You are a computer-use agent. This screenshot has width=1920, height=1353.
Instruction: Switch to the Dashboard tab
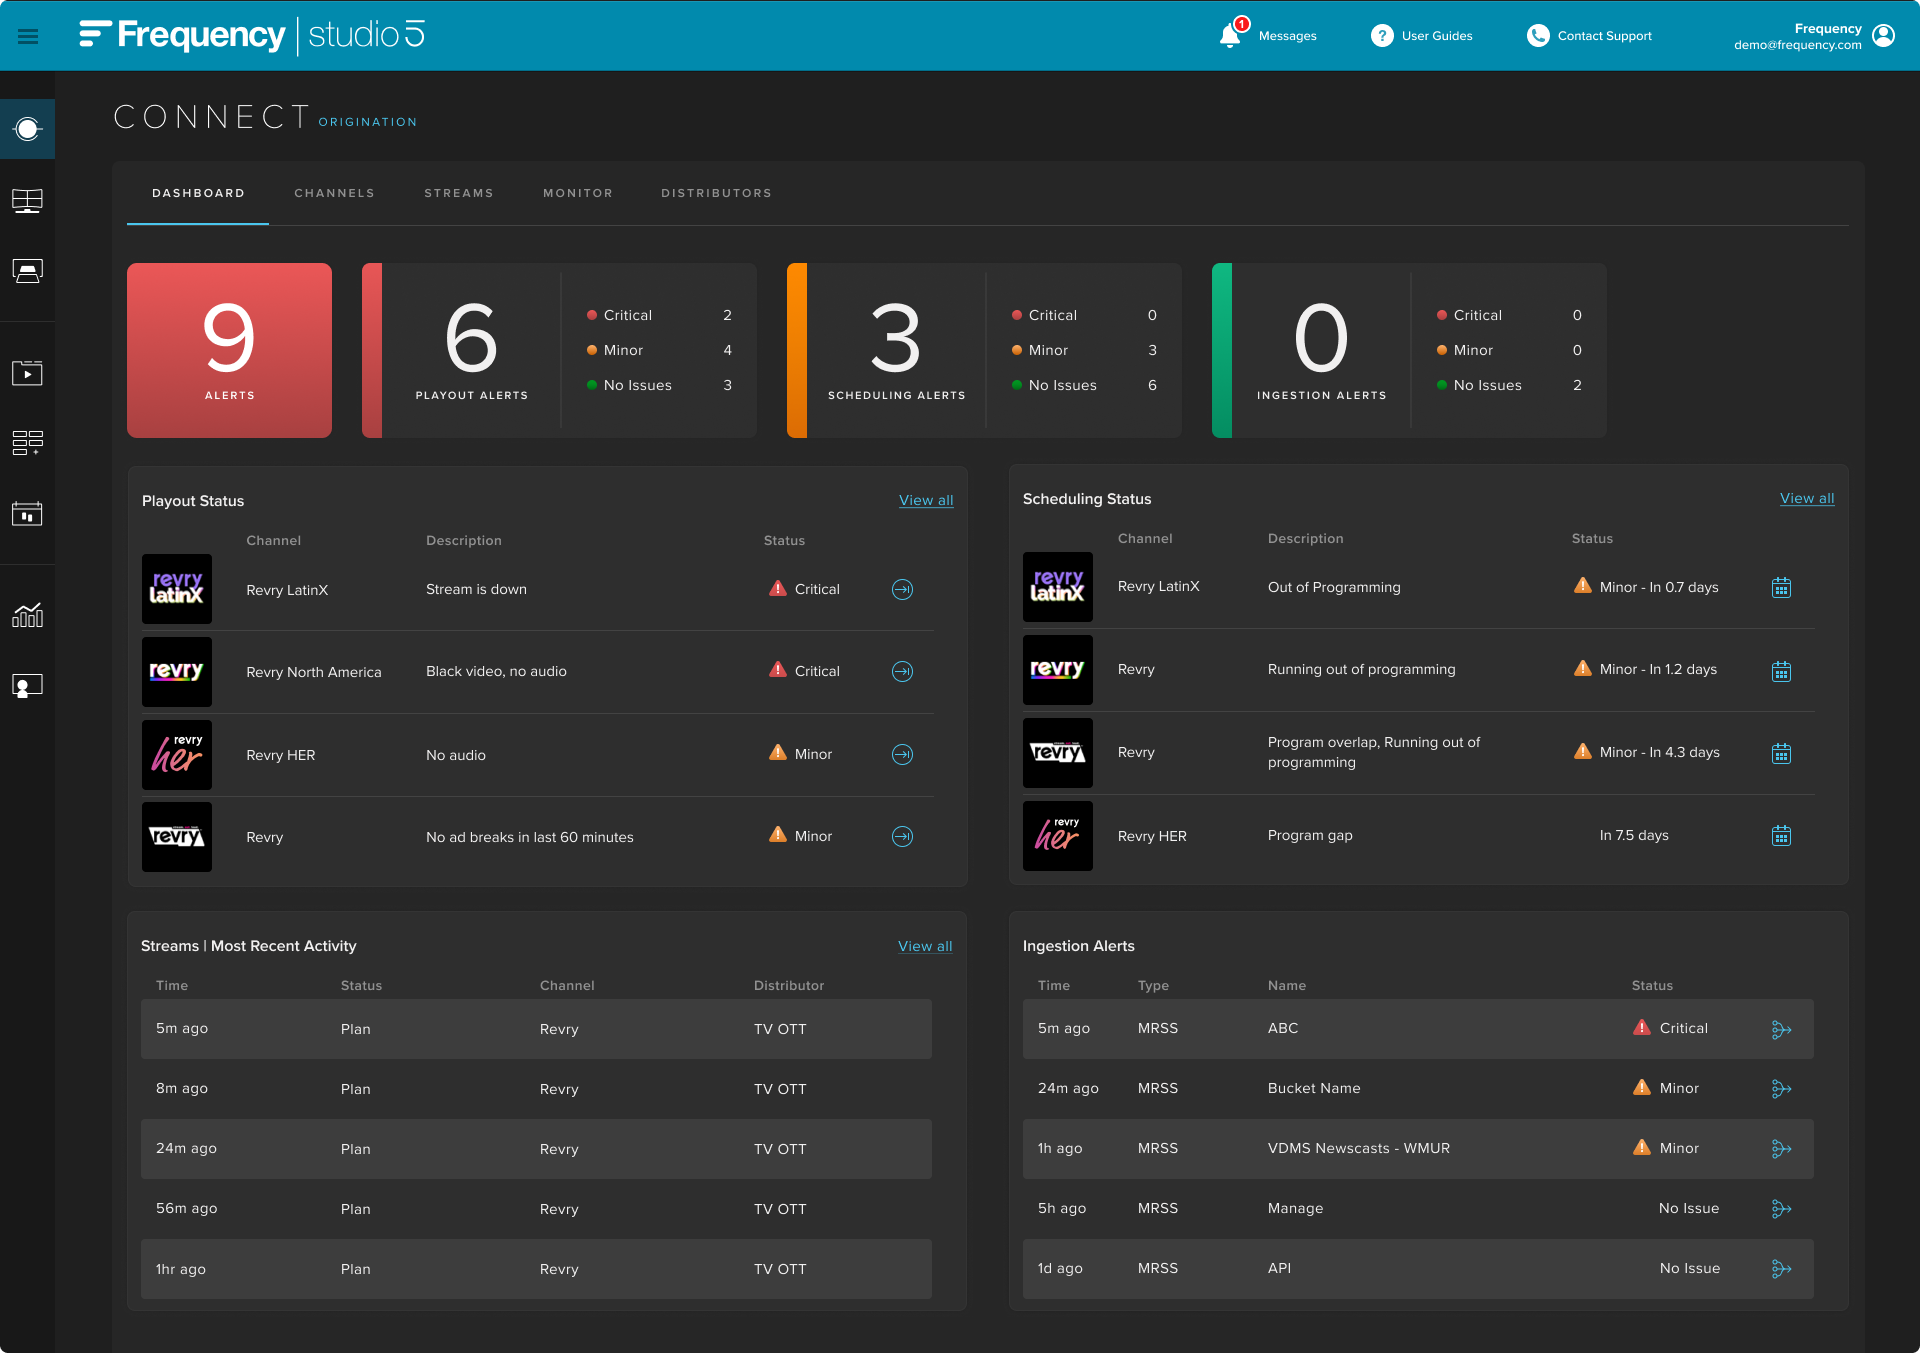pyautogui.click(x=198, y=193)
